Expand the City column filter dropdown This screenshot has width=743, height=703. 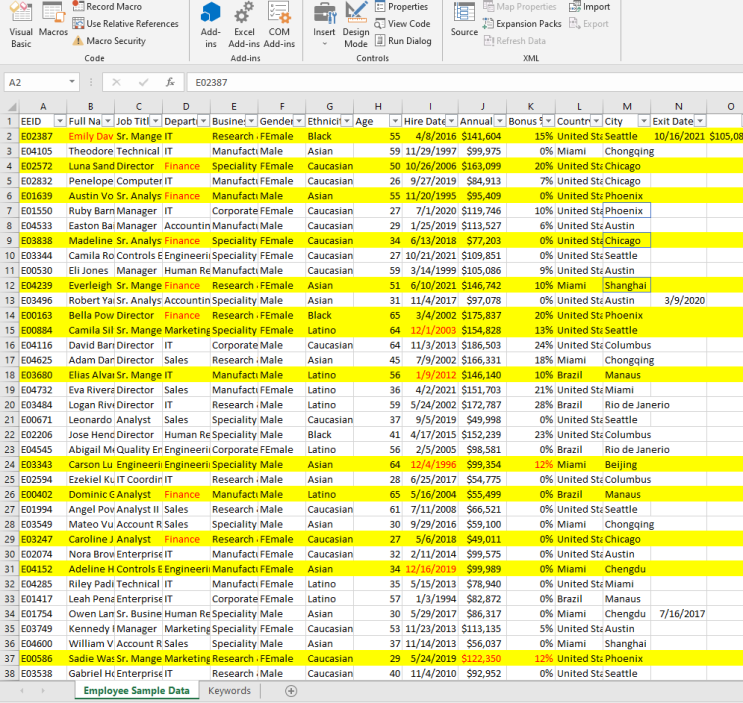coord(641,121)
